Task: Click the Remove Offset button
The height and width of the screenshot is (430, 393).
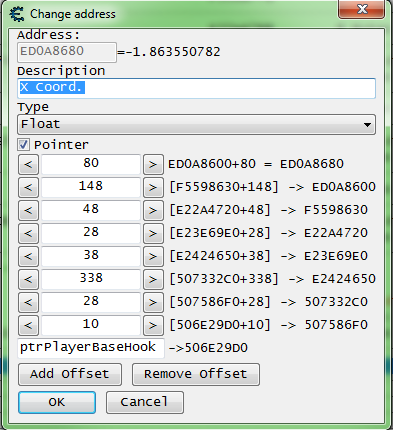Action: (x=196, y=374)
